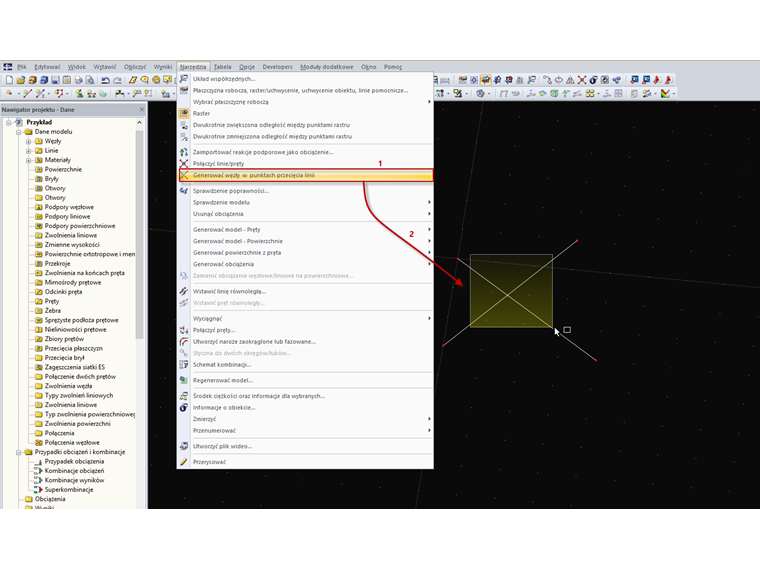This screenshot has width=760, height=570.
Task: Select the new node tool
Action: pos(9,93)
